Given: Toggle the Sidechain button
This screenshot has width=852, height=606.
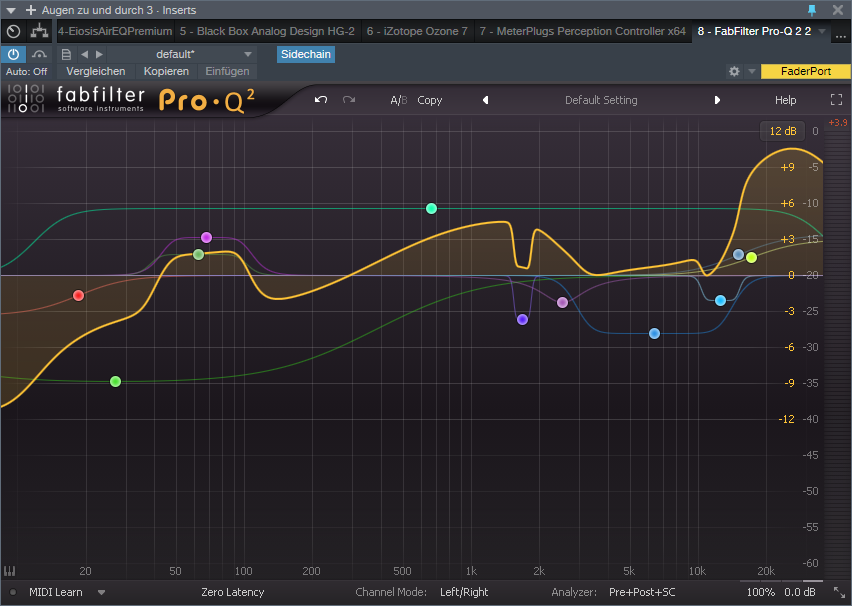Looking at the screenshot, I should click(x=305, y=54).
